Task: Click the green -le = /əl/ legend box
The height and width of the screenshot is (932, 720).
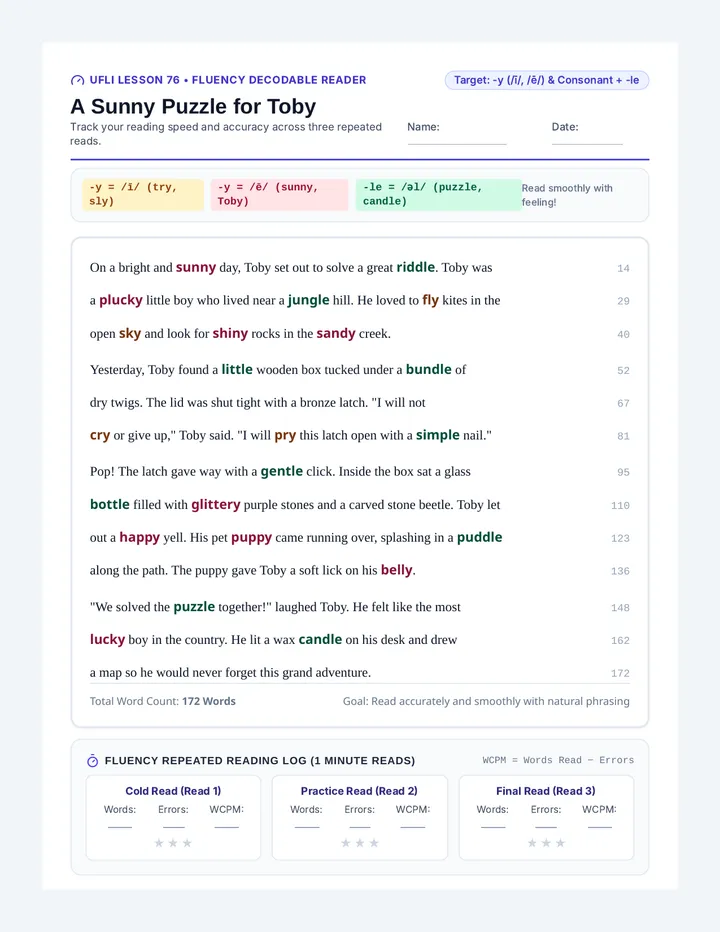Action: pos(439,194)
